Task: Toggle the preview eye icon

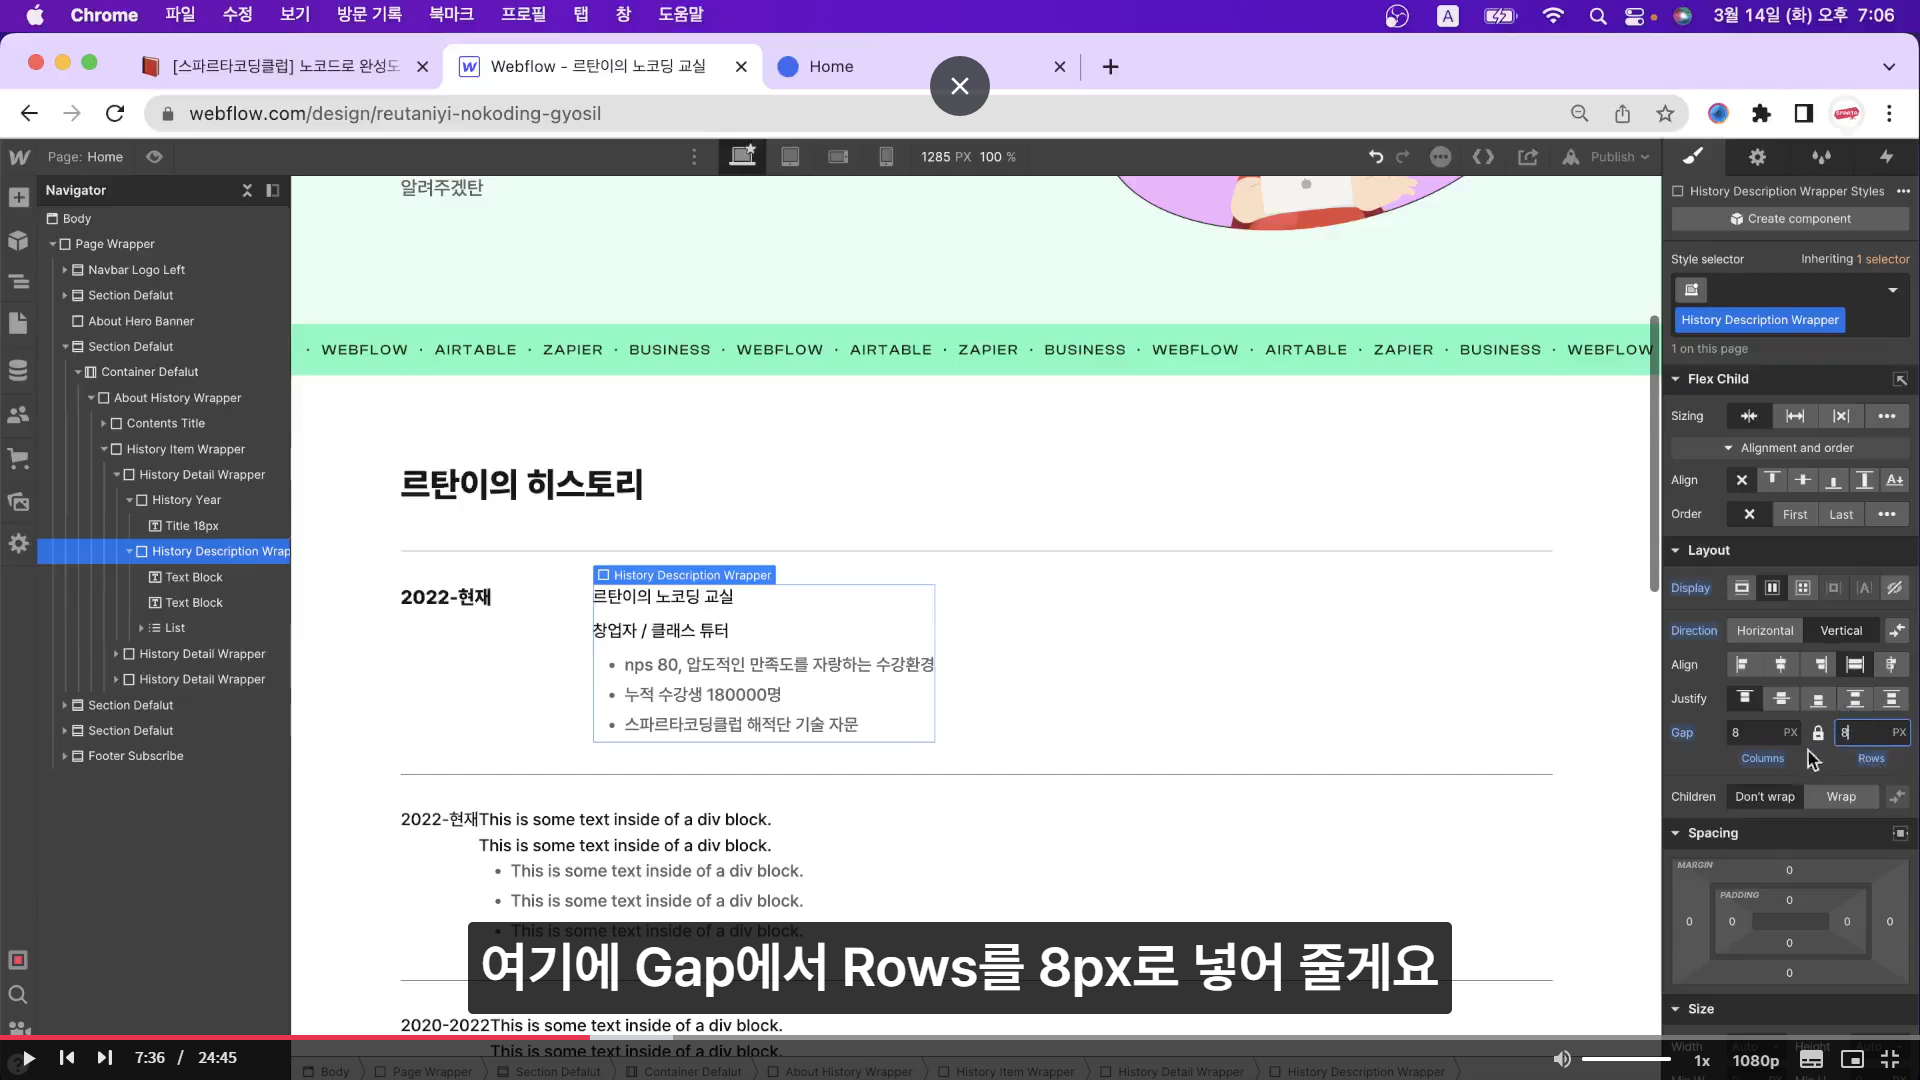Action: (154, 157)
